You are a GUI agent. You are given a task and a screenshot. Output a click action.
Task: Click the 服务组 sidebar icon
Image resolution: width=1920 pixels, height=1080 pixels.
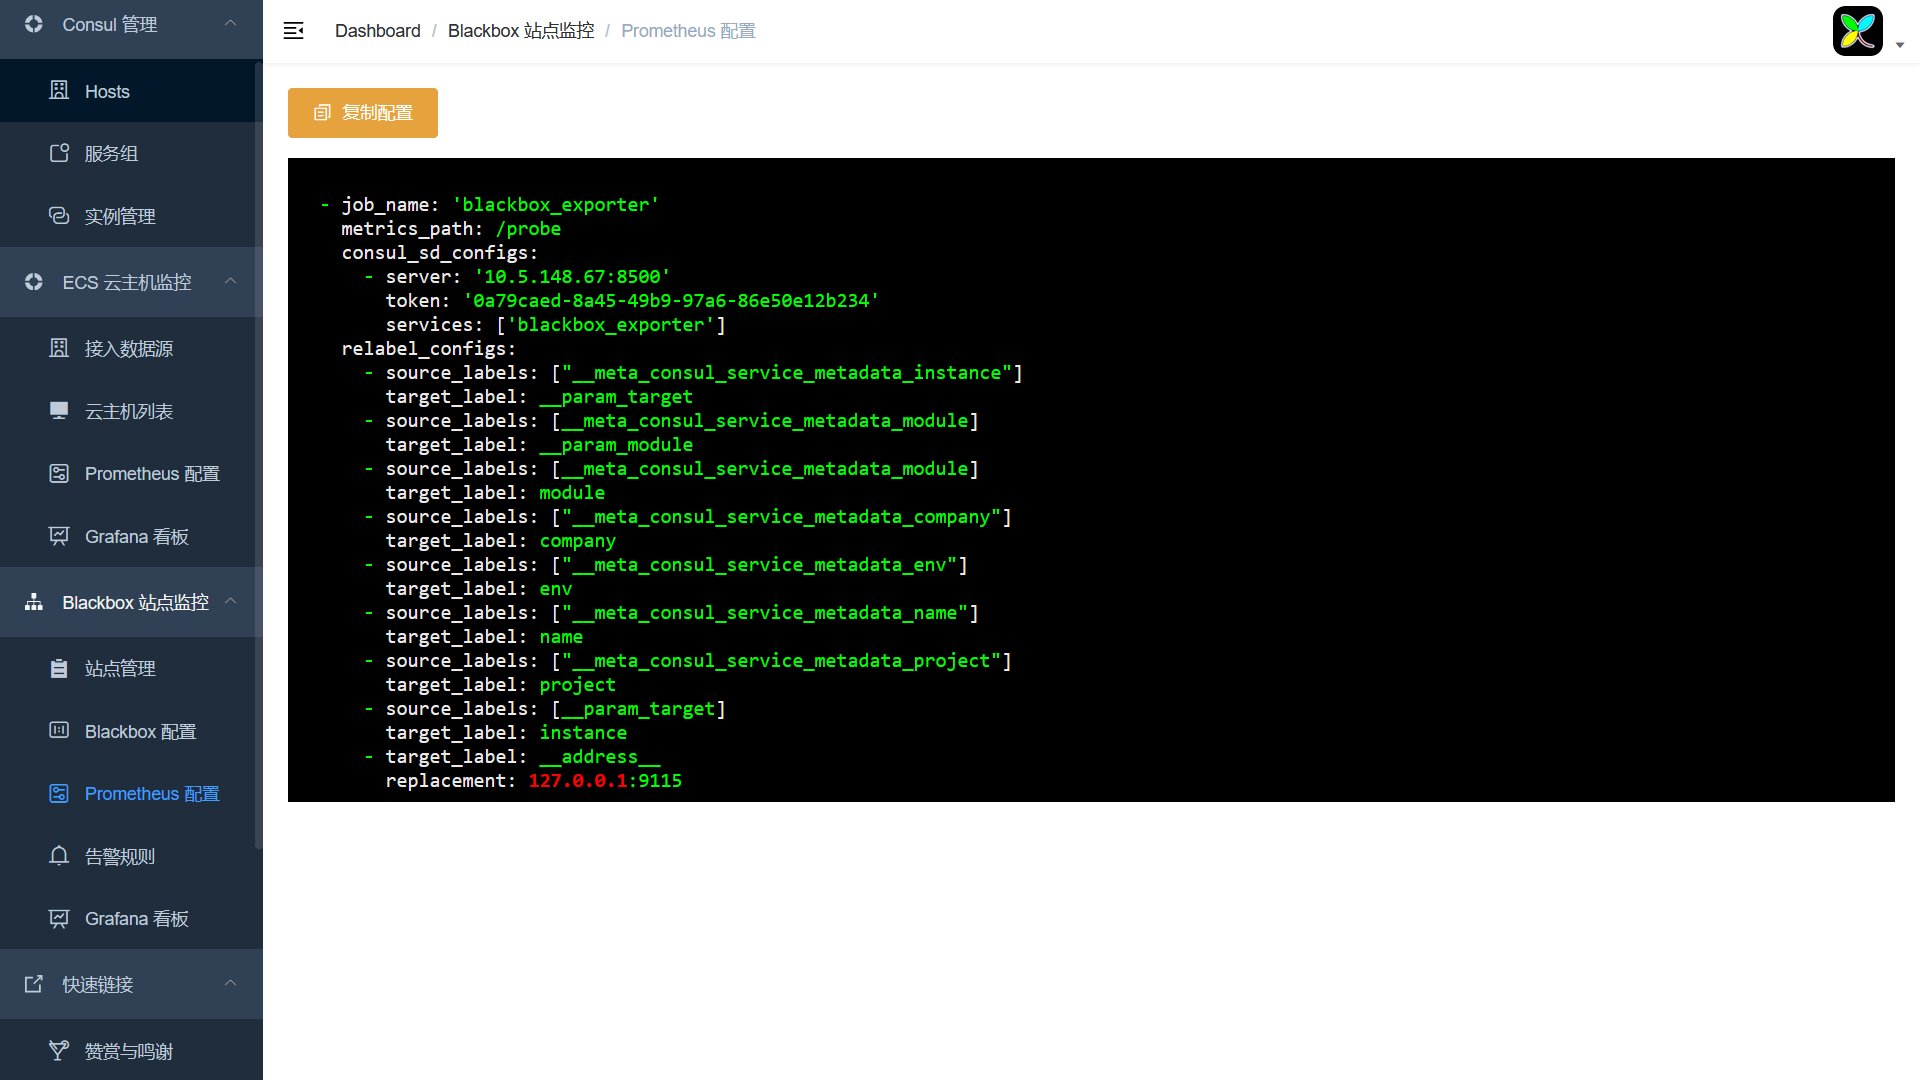point(59,153)
